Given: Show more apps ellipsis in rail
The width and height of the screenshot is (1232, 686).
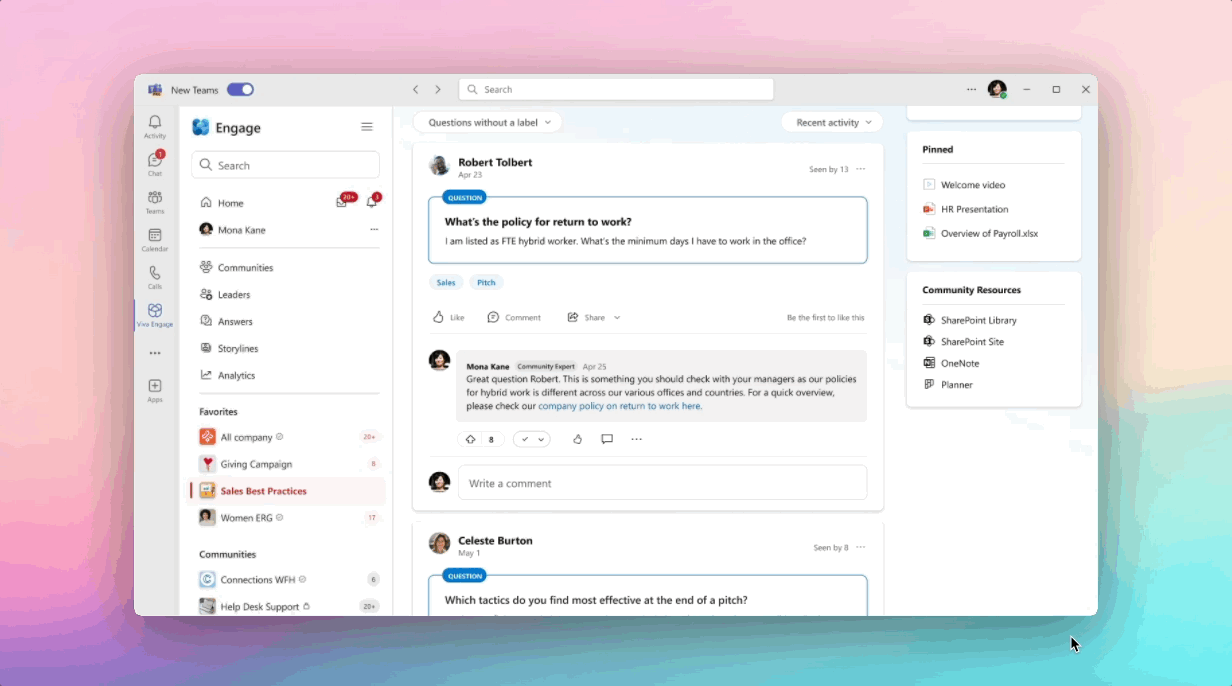Looking at the screenshot, I should (x=155, y=353).
